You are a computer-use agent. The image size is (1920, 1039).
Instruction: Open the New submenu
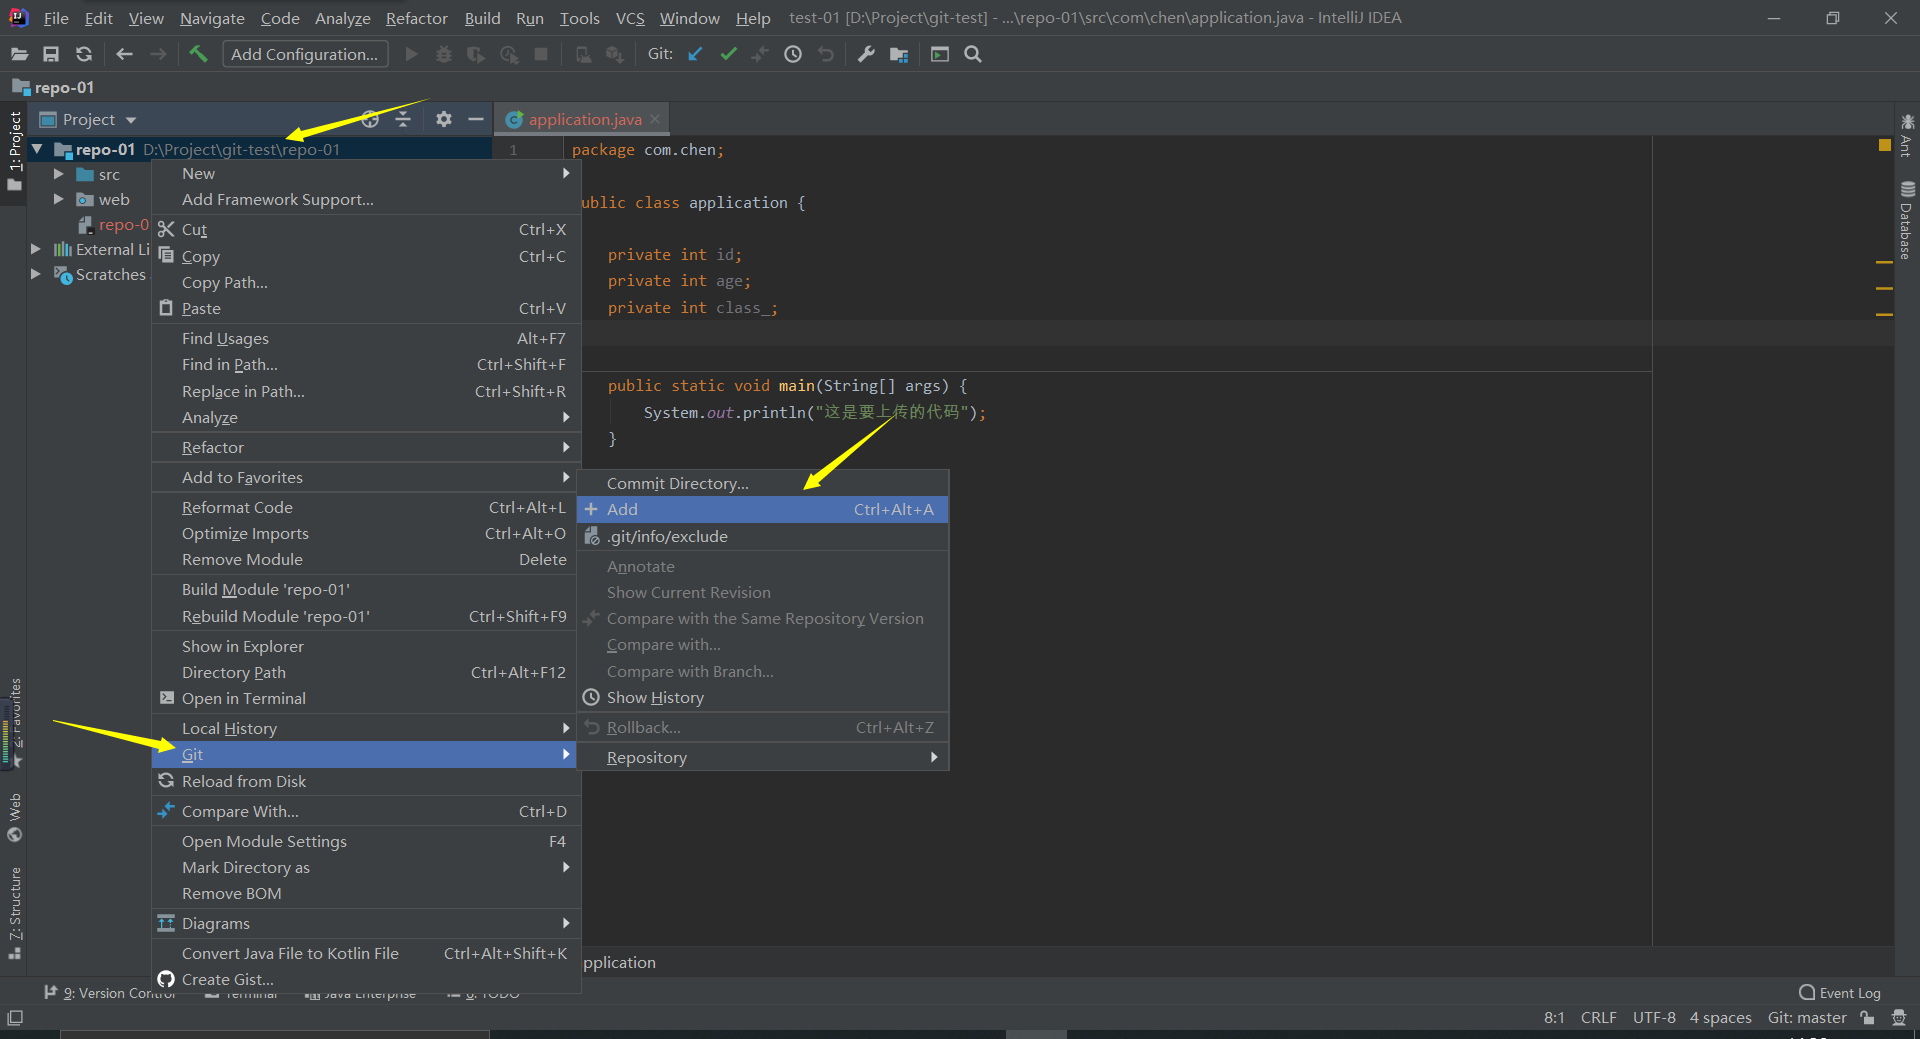365,173
